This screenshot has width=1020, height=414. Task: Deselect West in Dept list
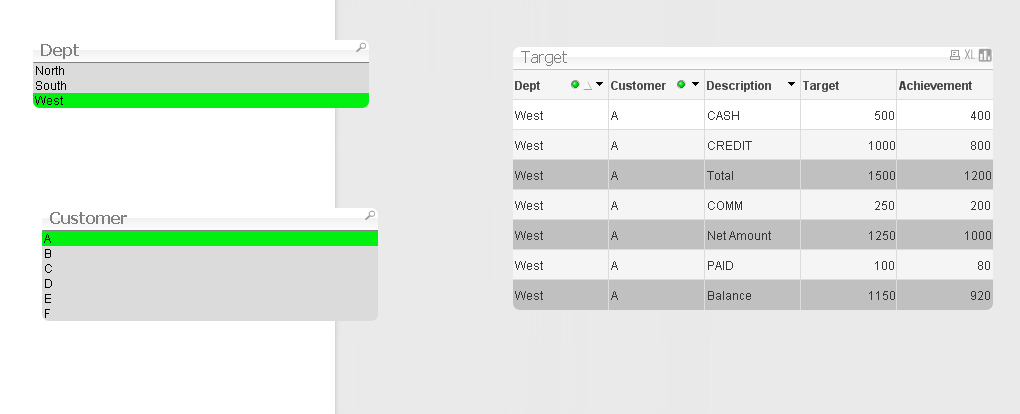click(x=200, y=101)
